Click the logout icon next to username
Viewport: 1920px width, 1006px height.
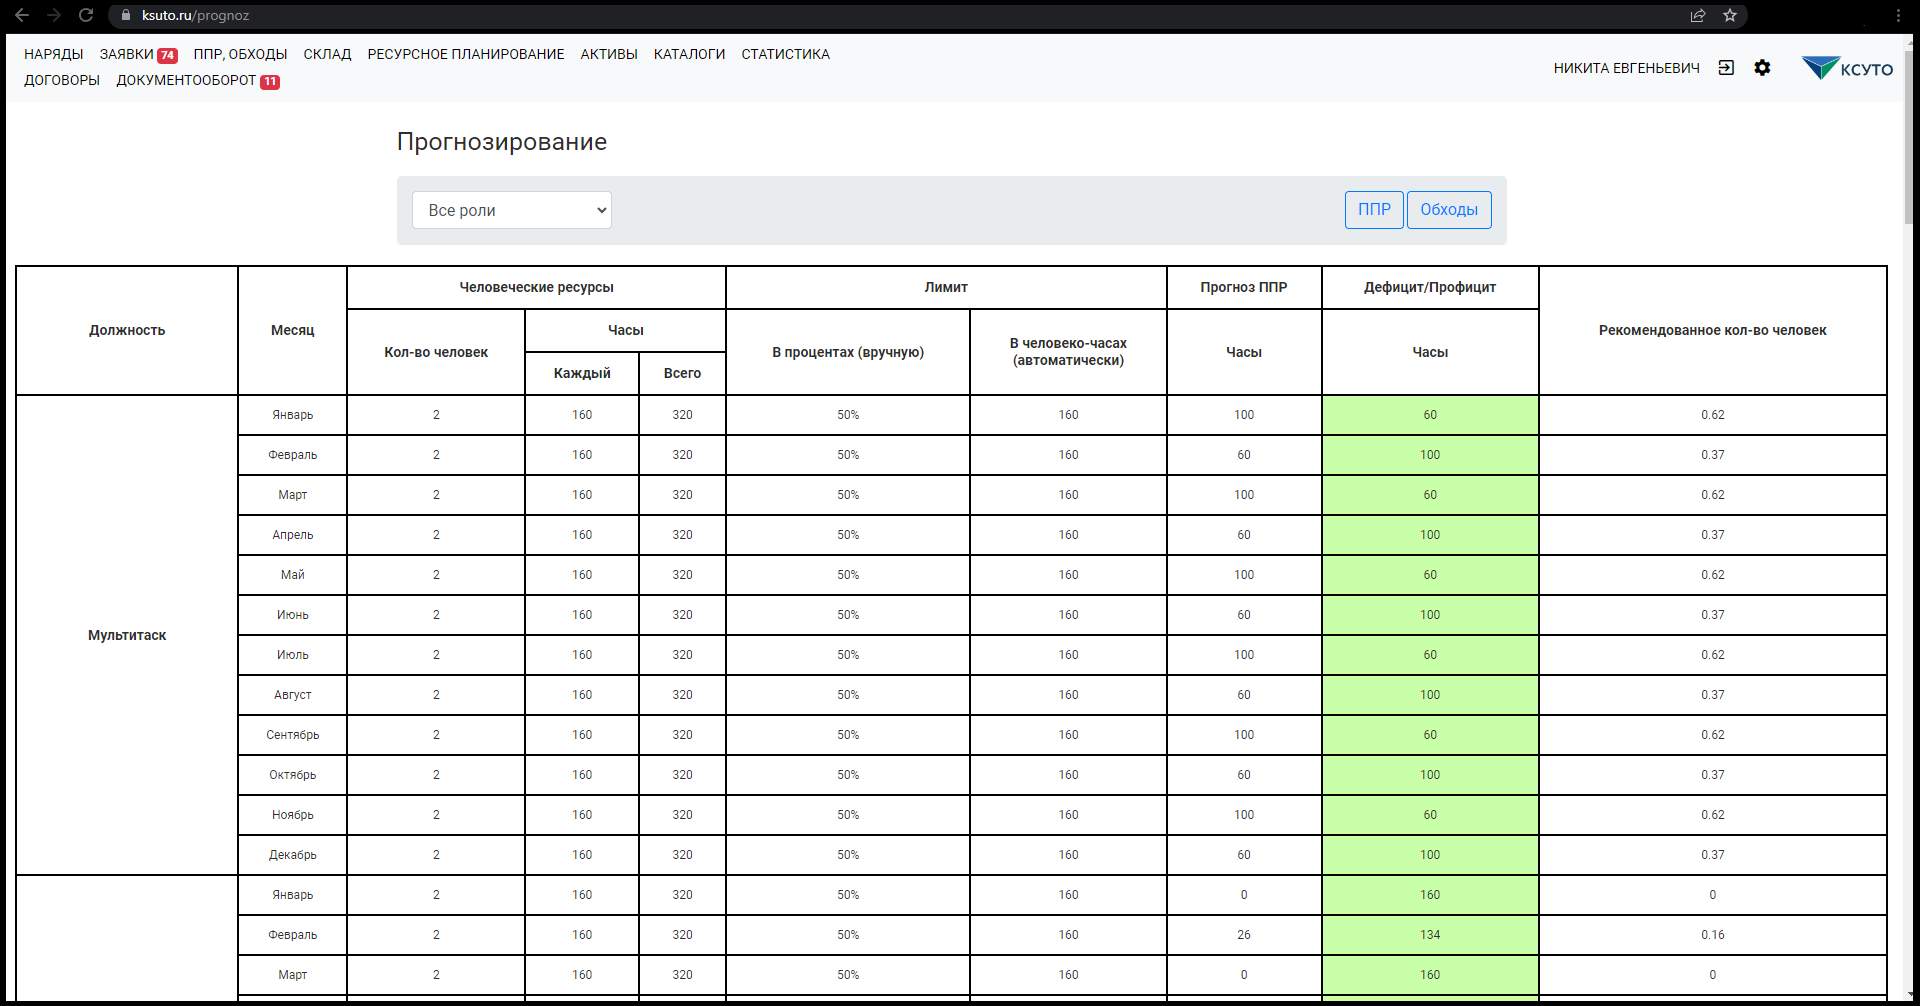pos(1726,68)
